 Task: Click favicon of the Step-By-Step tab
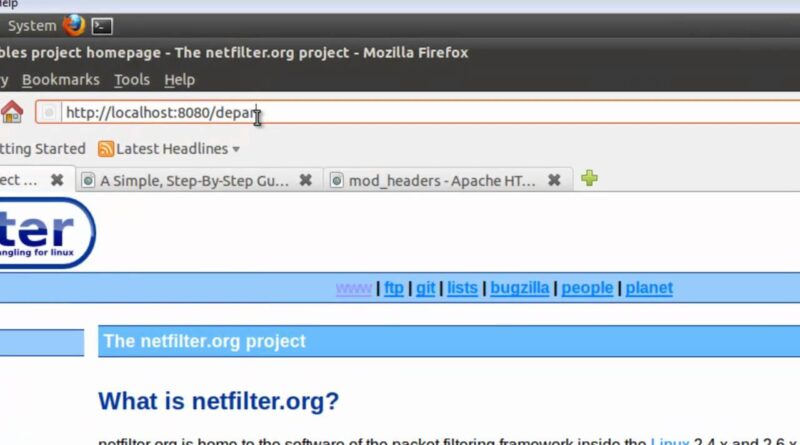(x=88, y=180)
